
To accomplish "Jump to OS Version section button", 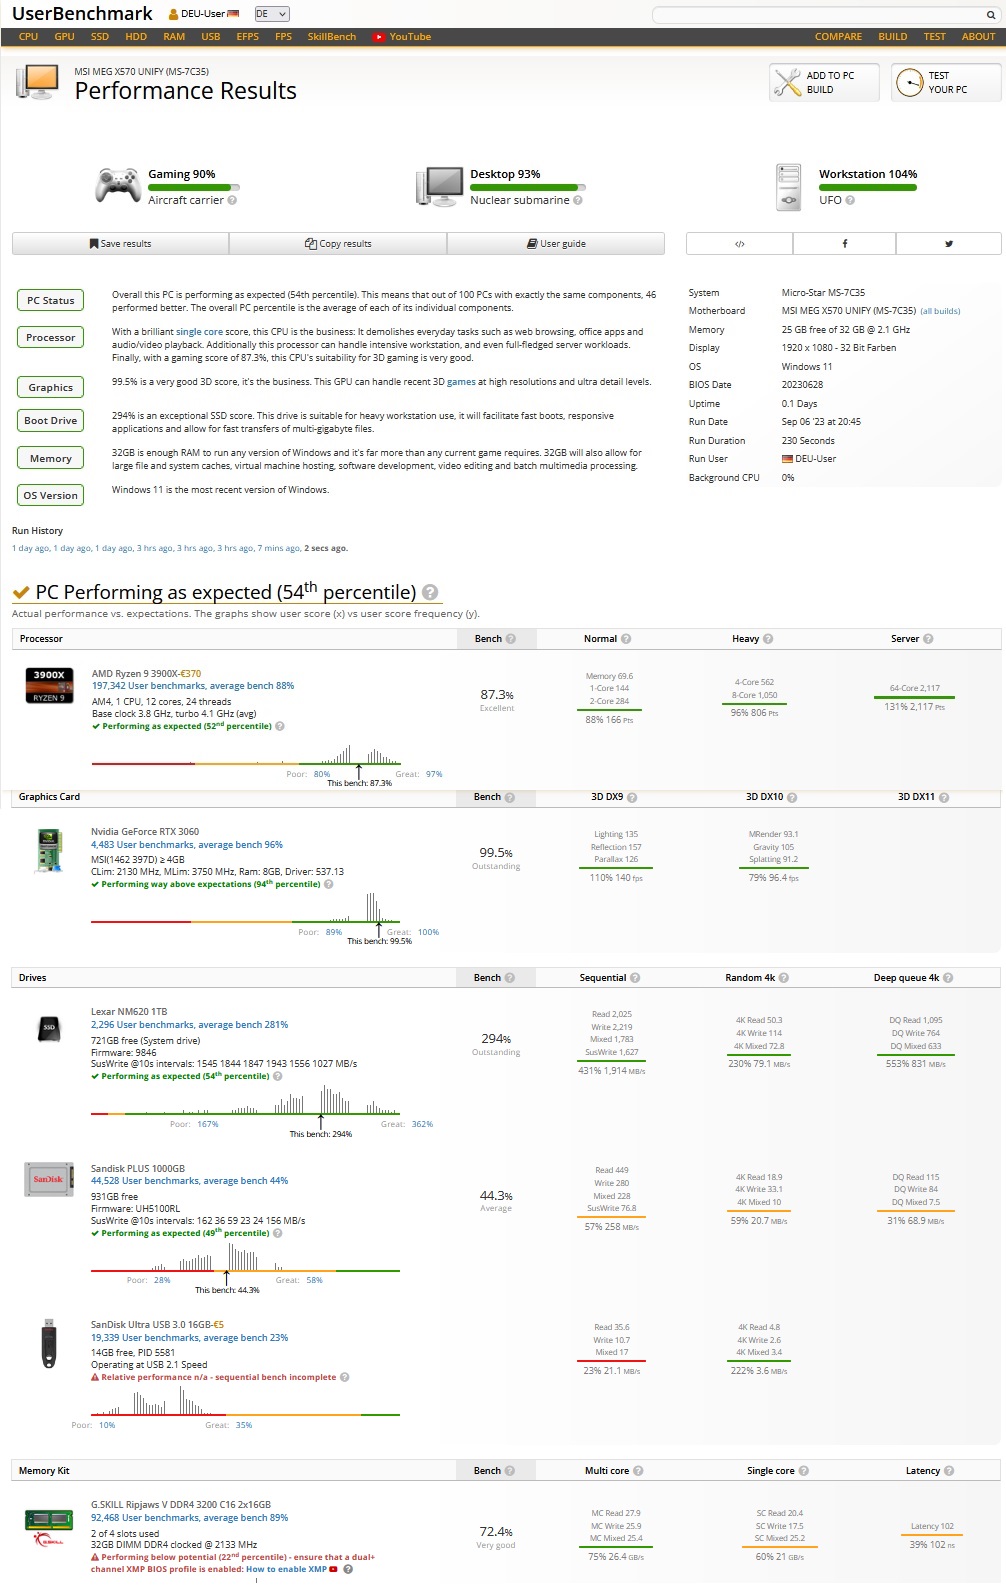I will 50,495.
